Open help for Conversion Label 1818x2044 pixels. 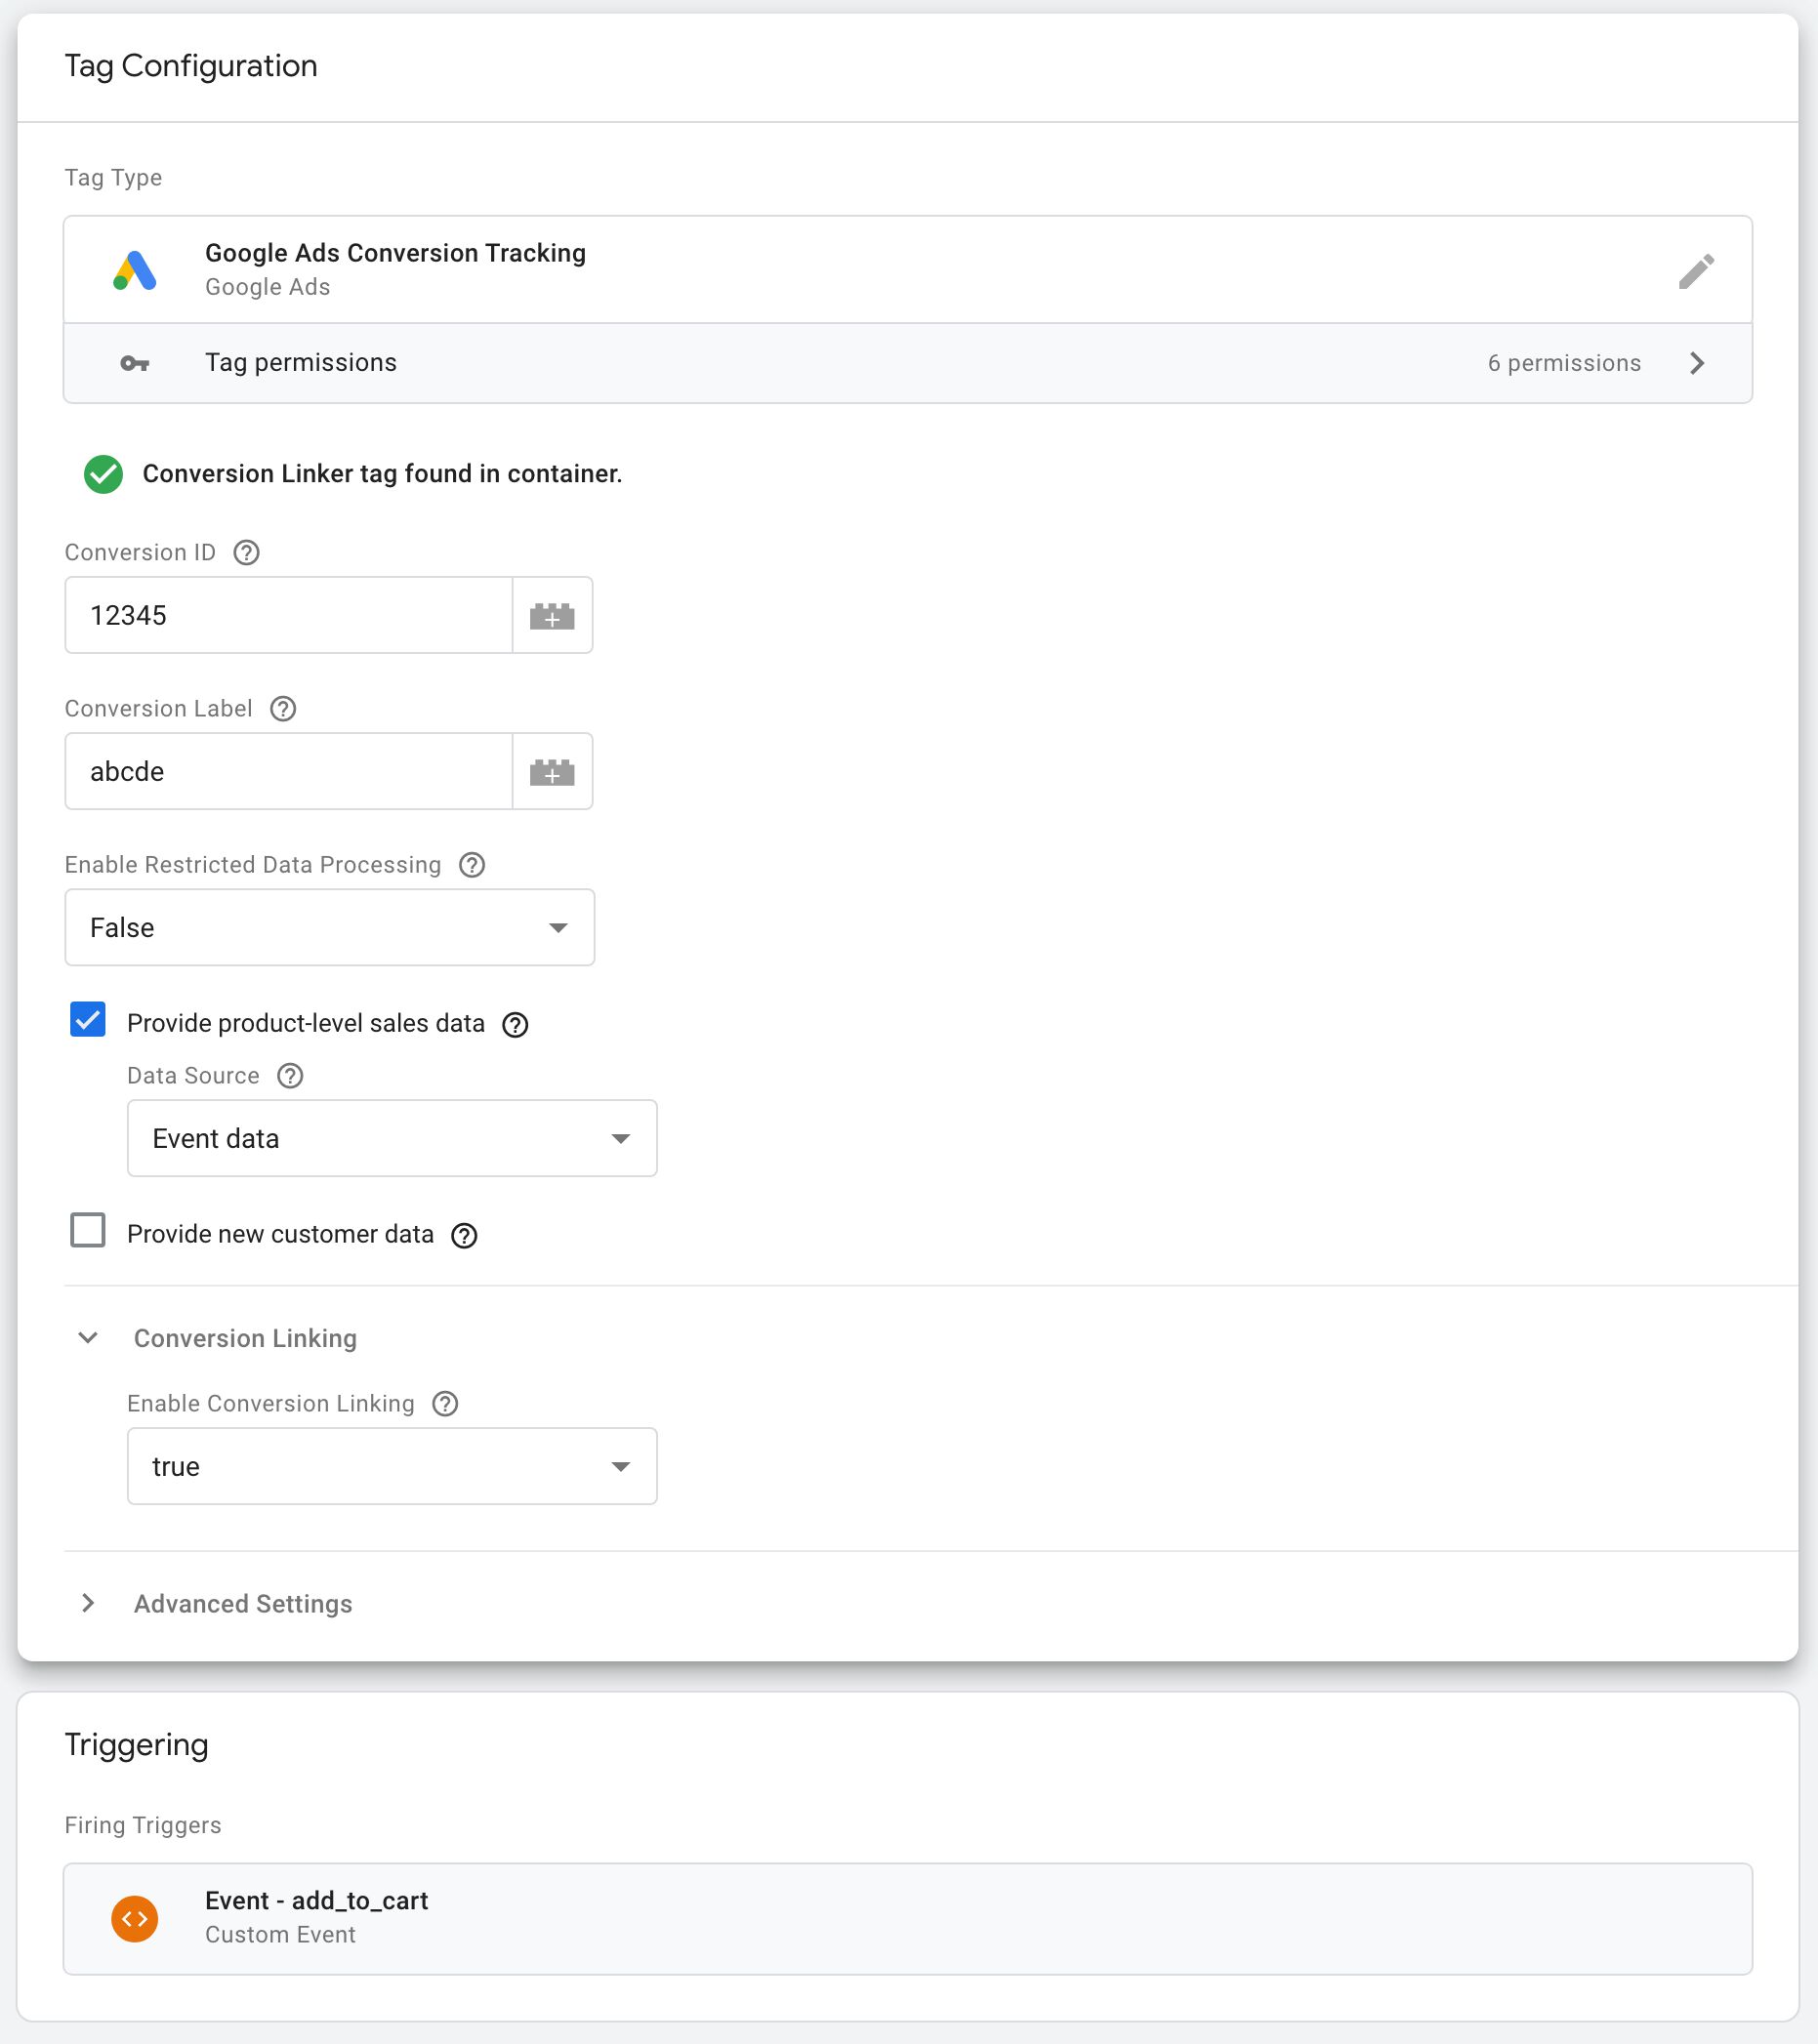tap(283, 709)
